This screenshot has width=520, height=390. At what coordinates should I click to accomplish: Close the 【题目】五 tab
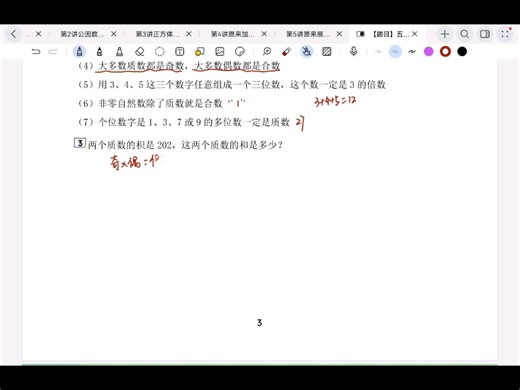415,34
